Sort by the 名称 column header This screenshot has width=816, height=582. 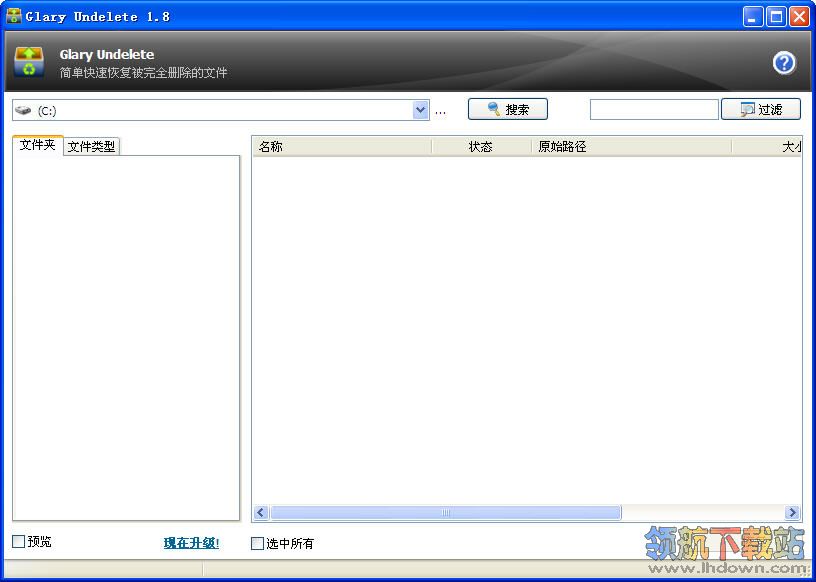pyautogui.click(x=342, y=147)
